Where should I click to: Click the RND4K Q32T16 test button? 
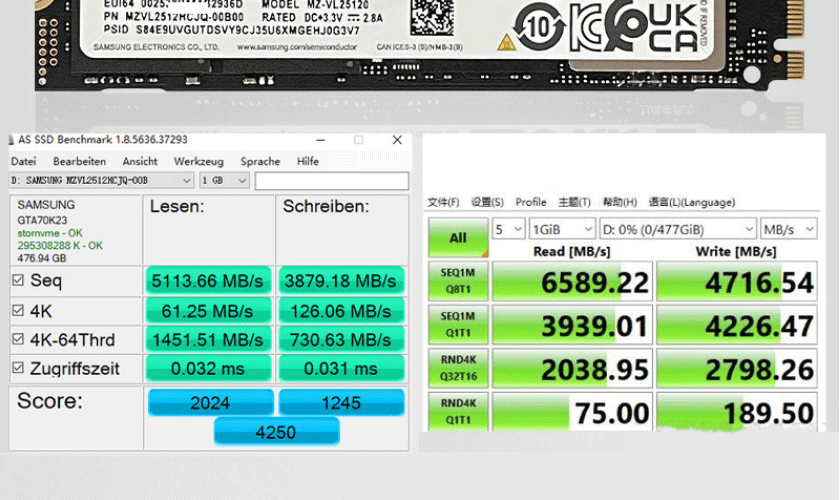pyautogui.click(x=458, y=368)
